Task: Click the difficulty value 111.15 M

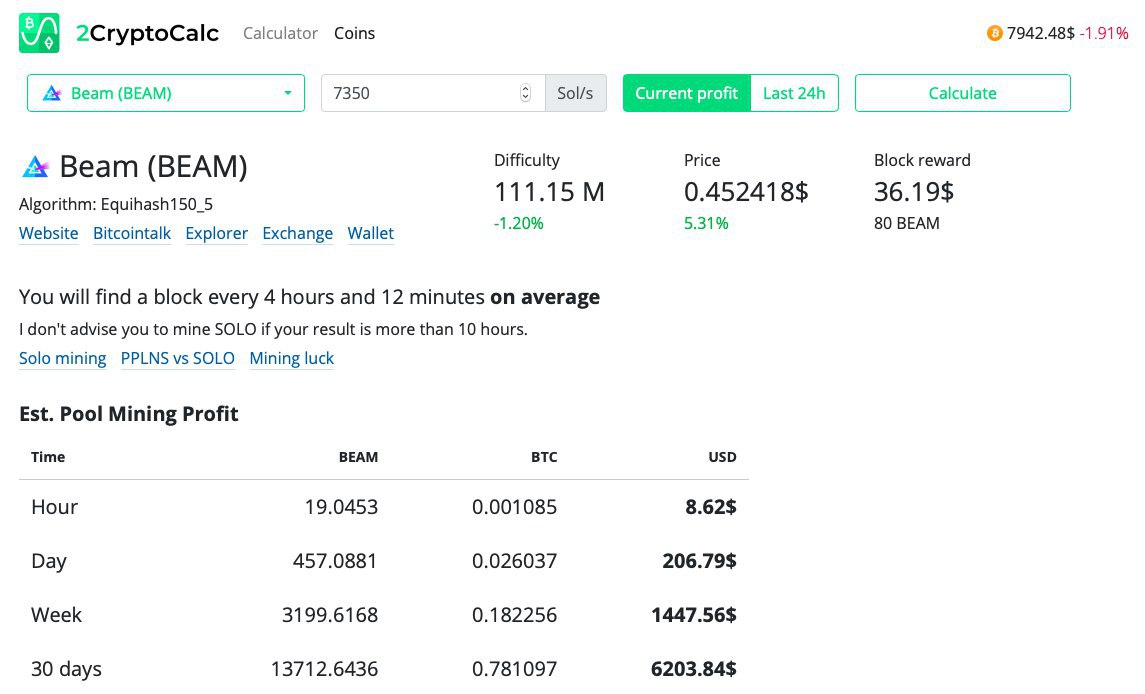Action: (x=550, y=191)
